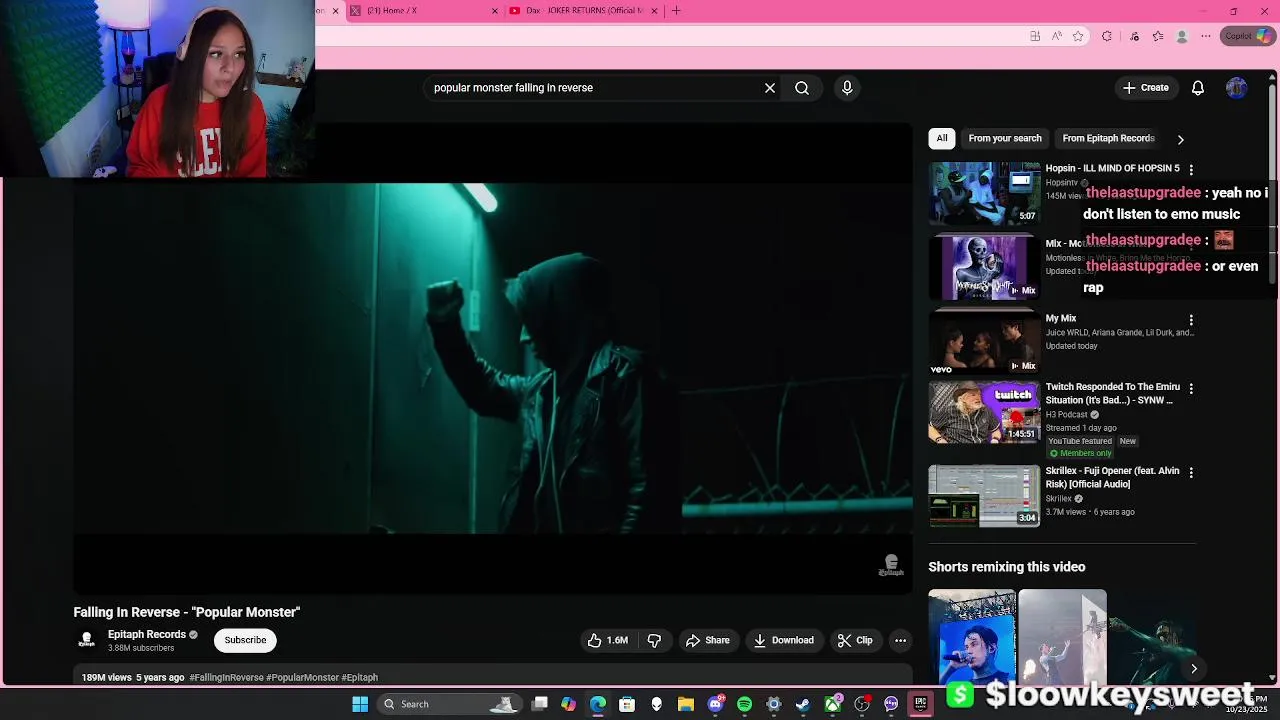Open Edge favorites list icon
1280x720 pixels.
pyautogui.click(x=1158, y=36)
